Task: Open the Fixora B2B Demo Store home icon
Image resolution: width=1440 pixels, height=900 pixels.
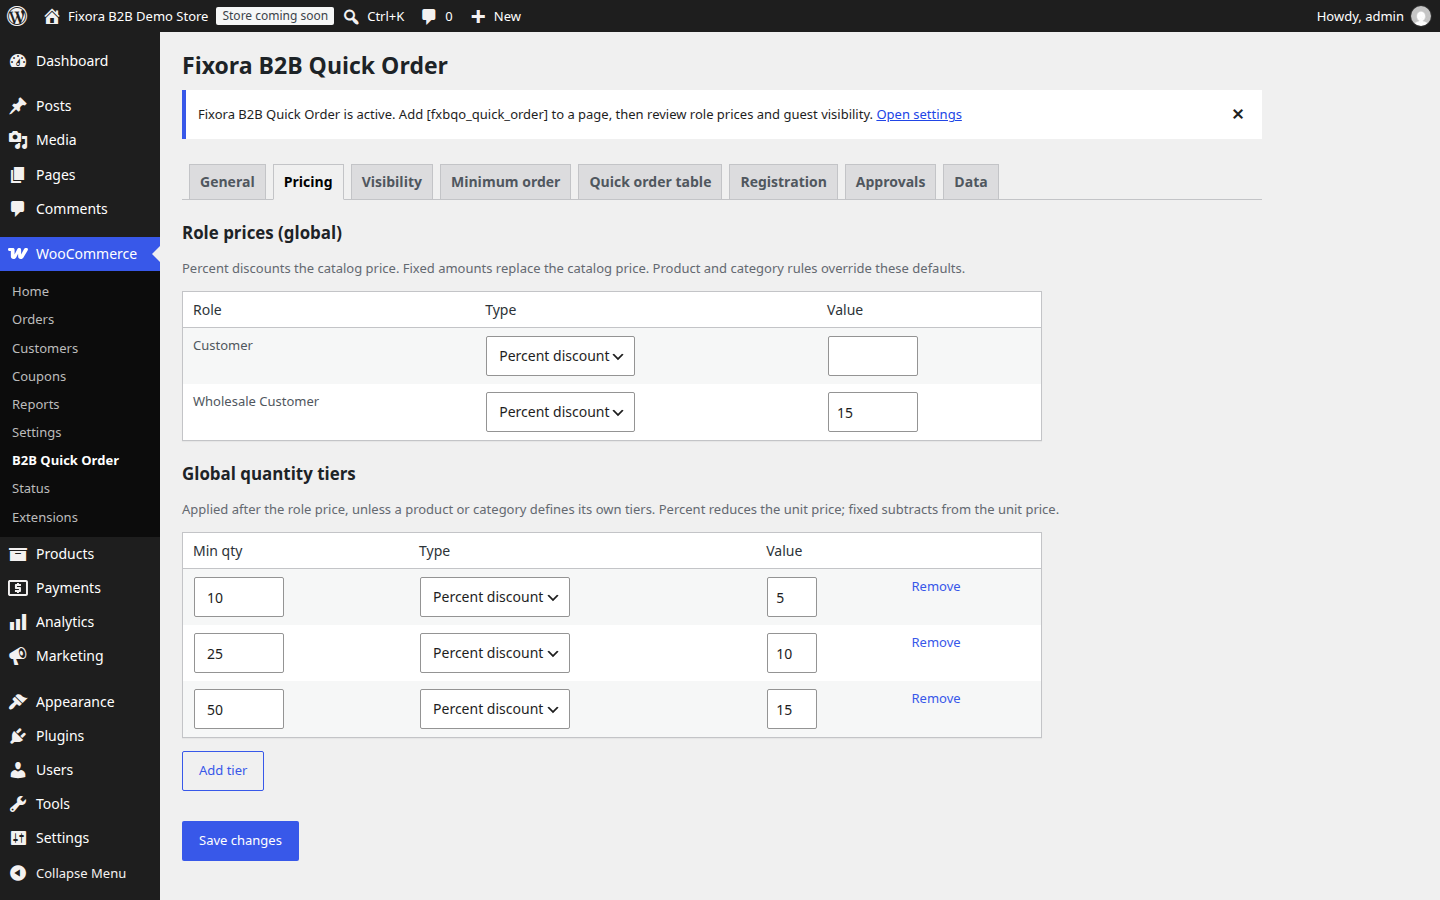Action: pyautogui.click(x=52, y=16)
